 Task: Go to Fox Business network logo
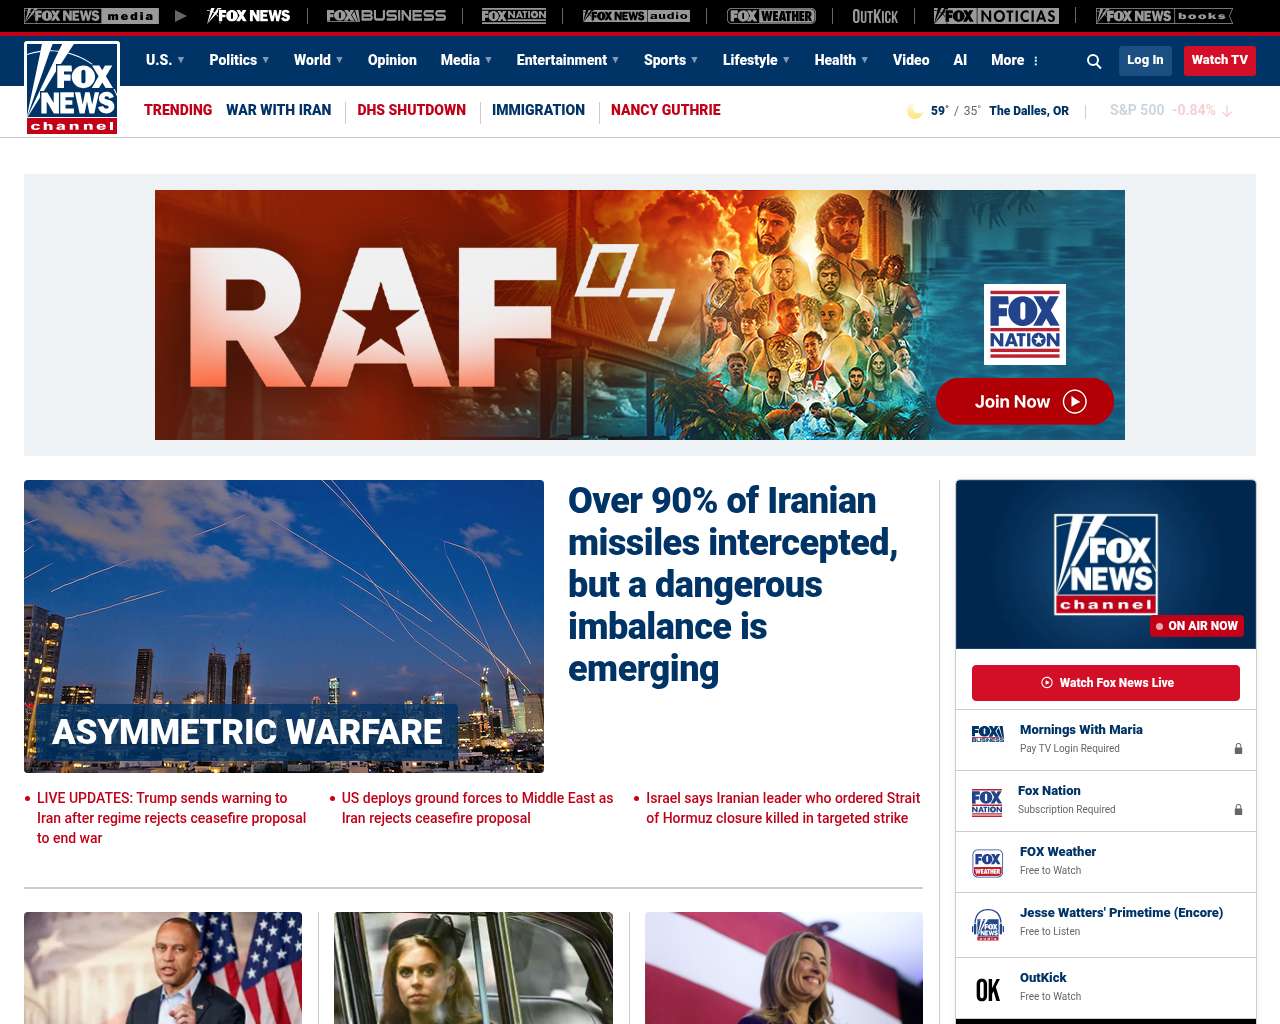tap(386, 16)
